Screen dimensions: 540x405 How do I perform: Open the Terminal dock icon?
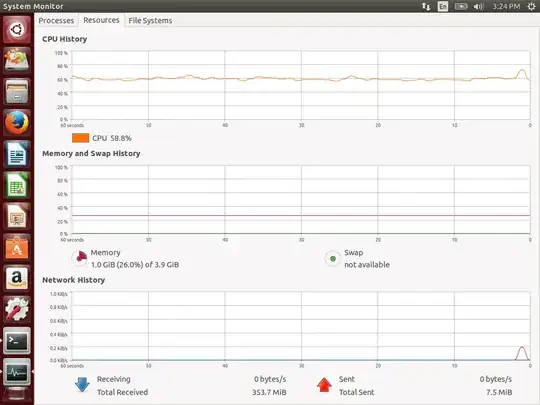click(x=17, y=341)
